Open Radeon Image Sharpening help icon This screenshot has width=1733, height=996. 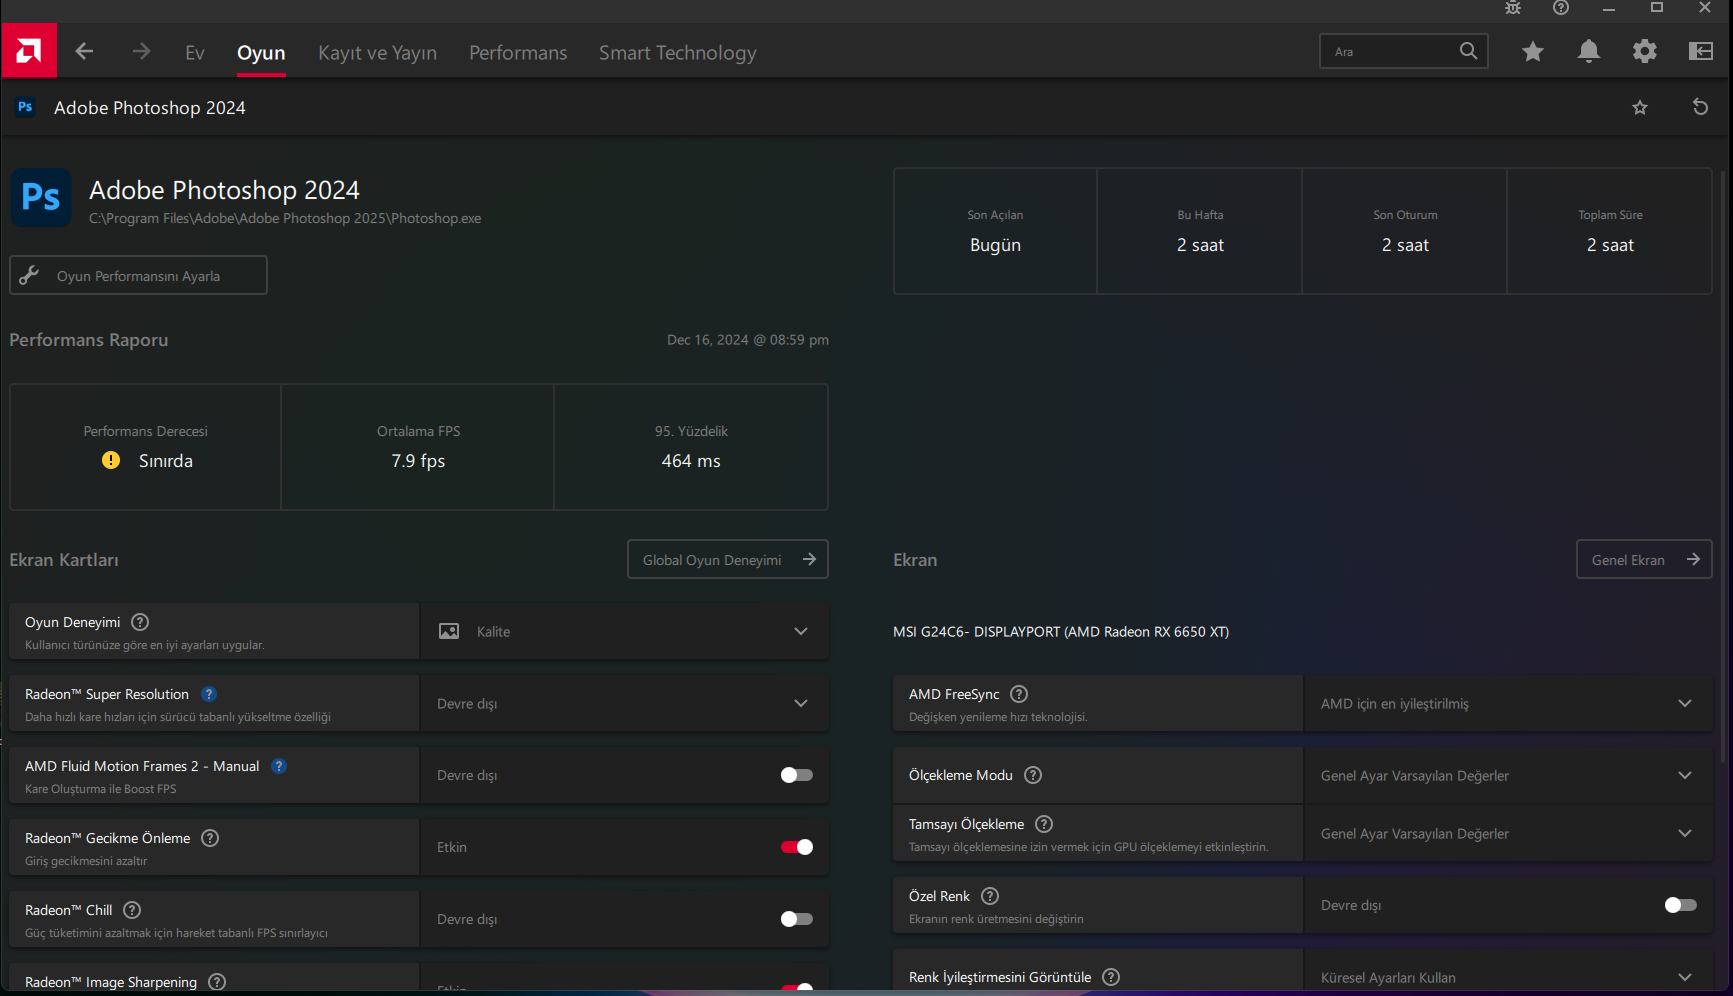(x=217, y=982)
